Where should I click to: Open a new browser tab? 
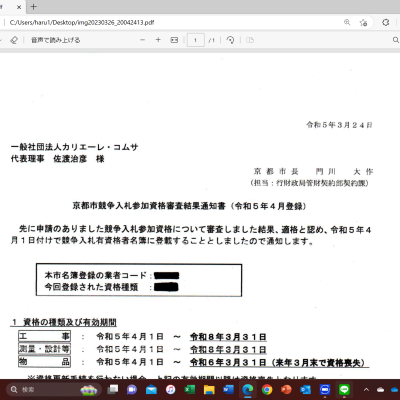pyautogui.click(x=33, y=7)
